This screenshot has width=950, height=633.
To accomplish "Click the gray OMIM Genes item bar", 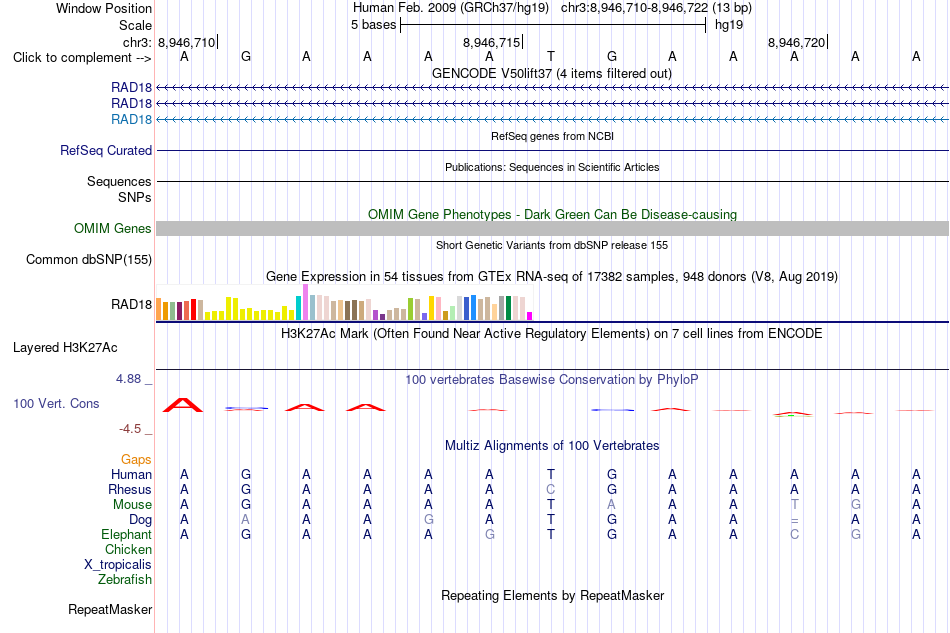I will 552,228.
